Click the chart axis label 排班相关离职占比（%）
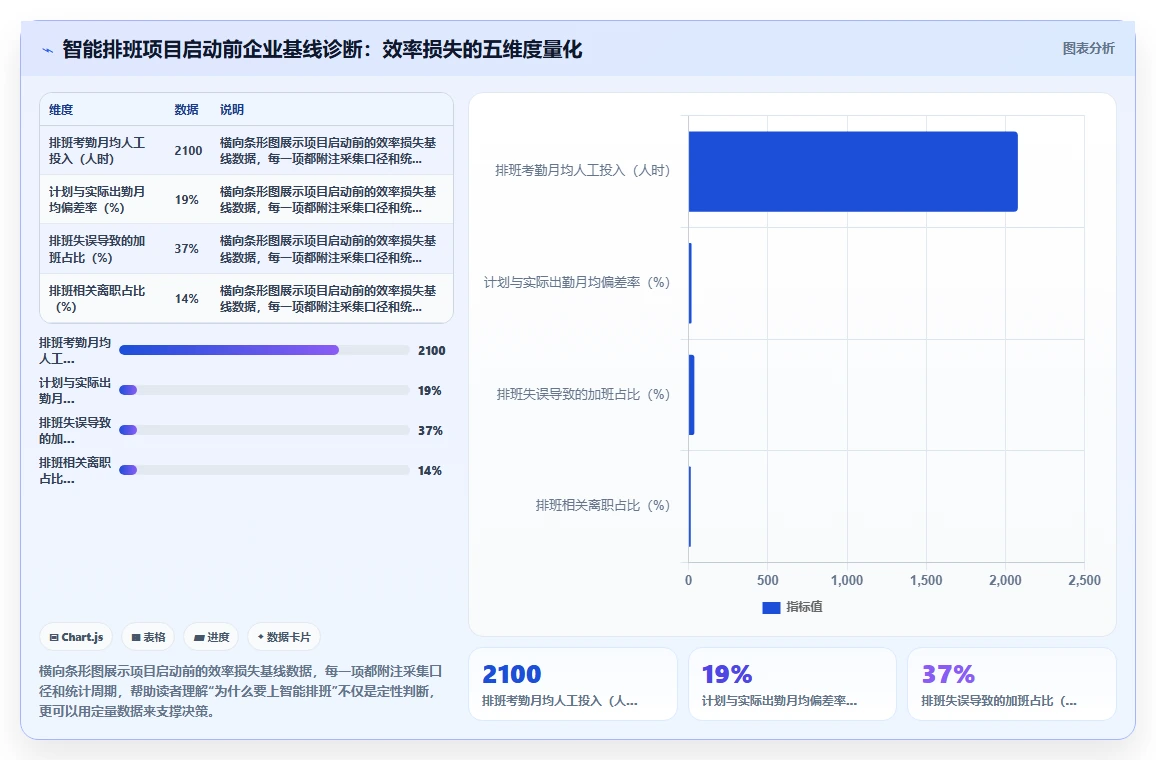Image resolution: width=1156 pixels, height=760 pixels. [602, 506]
